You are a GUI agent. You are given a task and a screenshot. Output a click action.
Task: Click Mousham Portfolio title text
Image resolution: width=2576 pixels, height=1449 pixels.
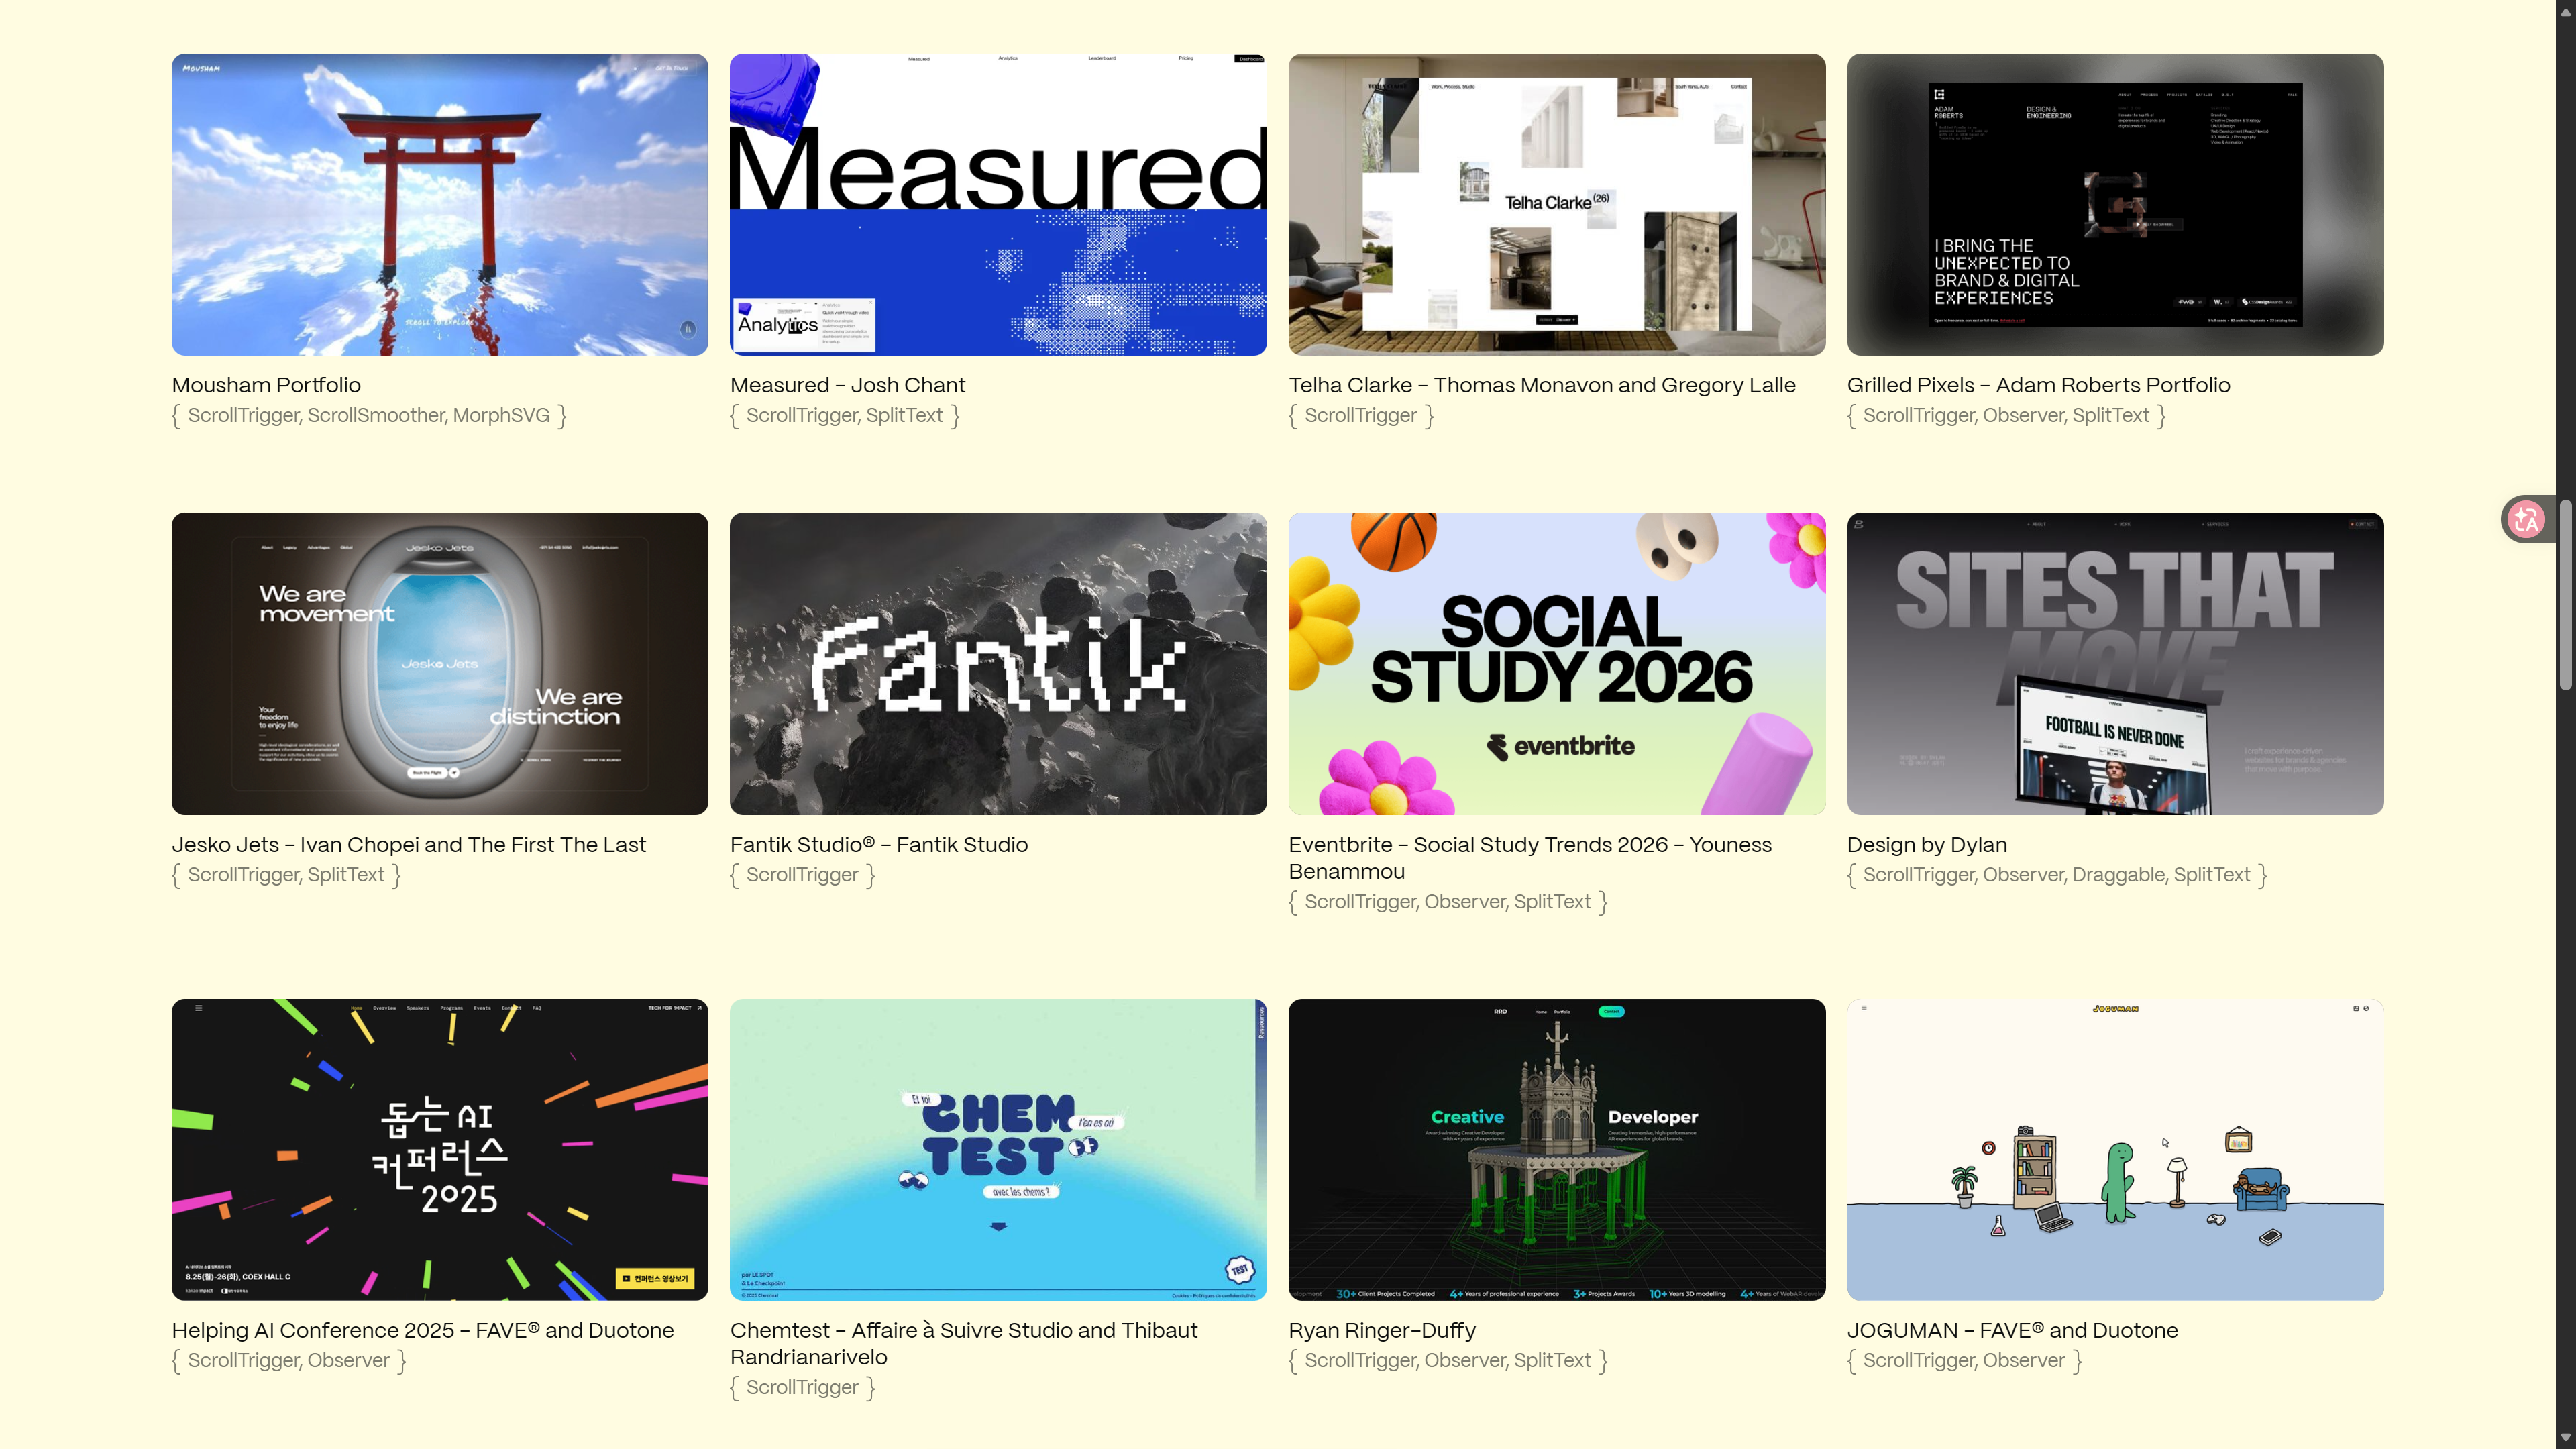266,385
